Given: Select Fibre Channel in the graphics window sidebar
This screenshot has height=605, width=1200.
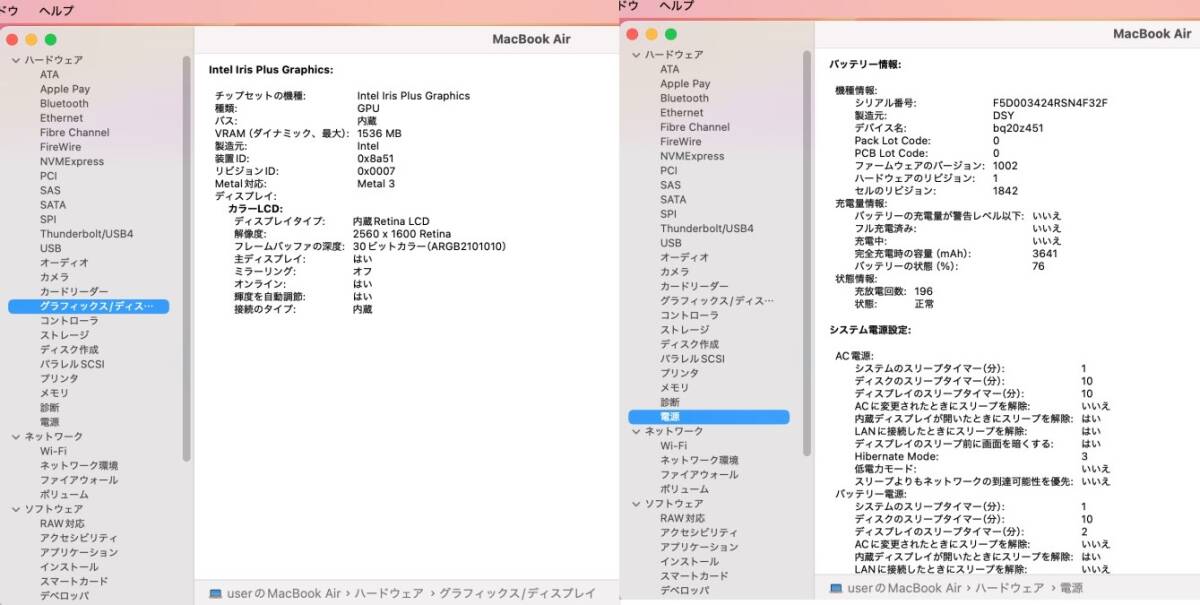Looking at the screenshot, I should (x=75, y=133).
